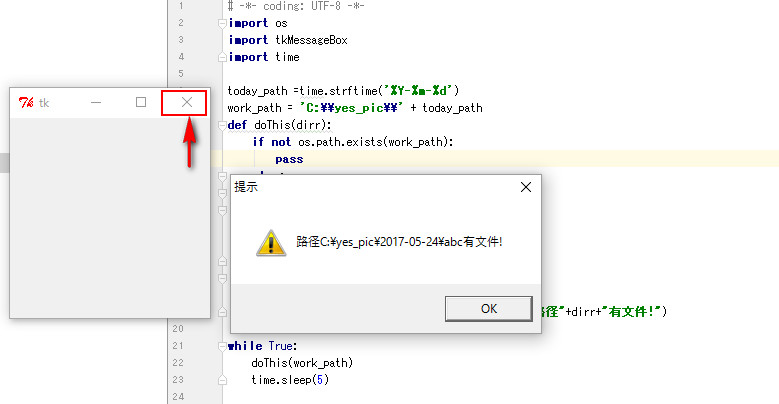Place cursor in the work_path assignment line
779x404 pixels.
(355, 108)
